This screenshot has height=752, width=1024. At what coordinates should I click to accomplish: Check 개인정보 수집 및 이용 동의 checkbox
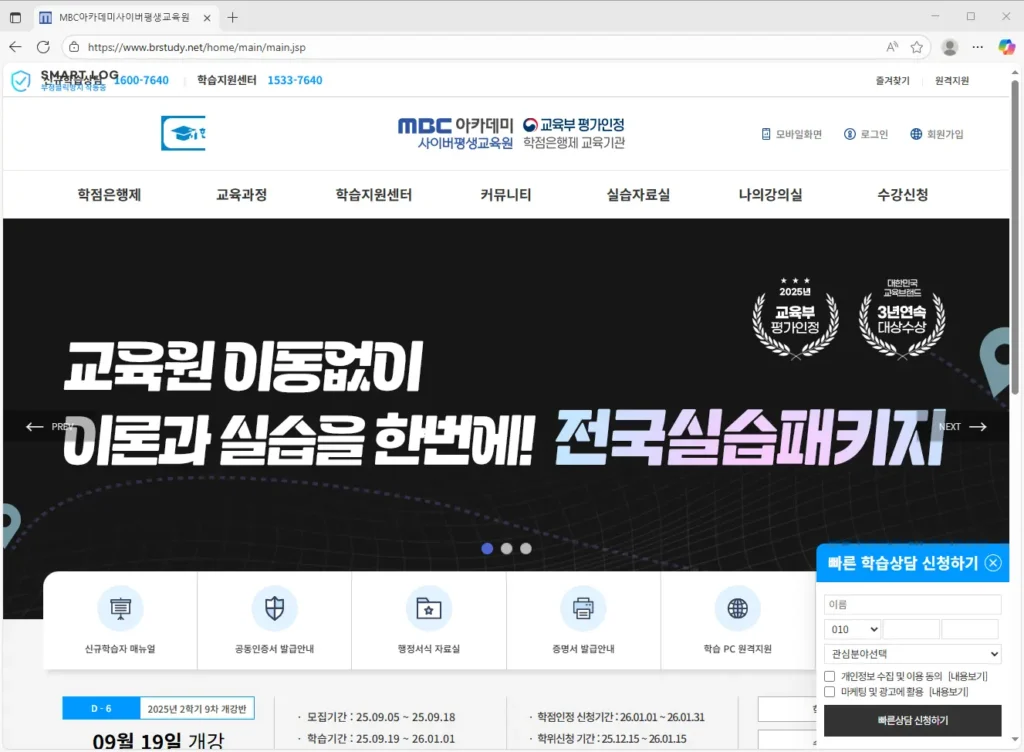point(829,676)
